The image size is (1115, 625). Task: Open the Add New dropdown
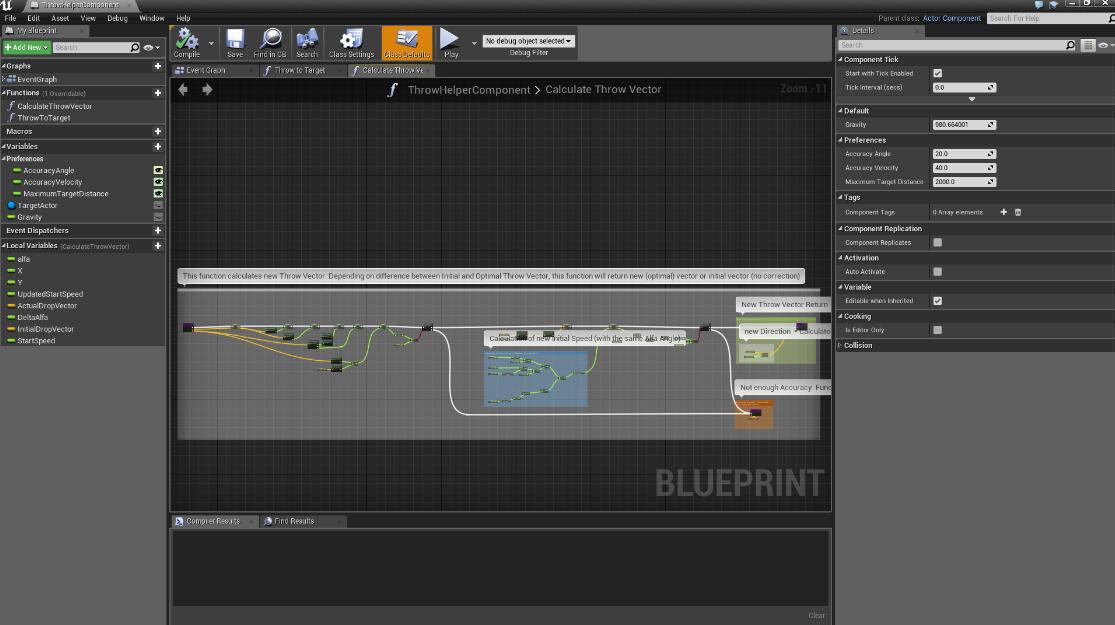pos(26,47)
